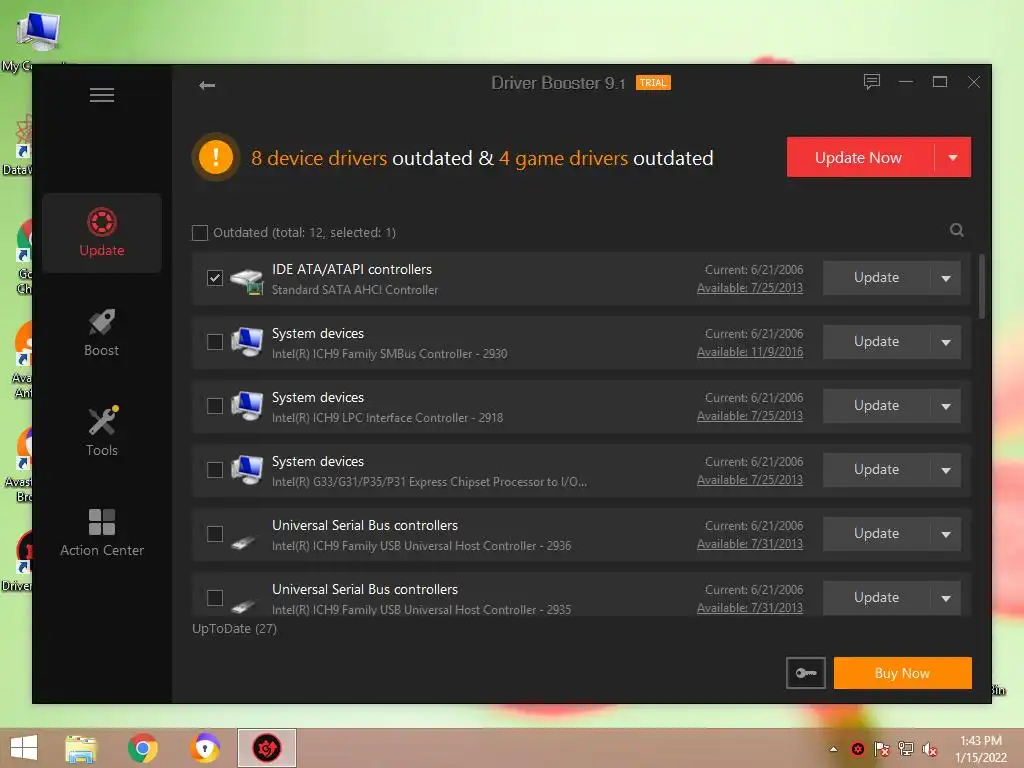Click Driver Booster icon in system tray
This screenshot has height=768, width=1024.
click(x=857, y=749)
